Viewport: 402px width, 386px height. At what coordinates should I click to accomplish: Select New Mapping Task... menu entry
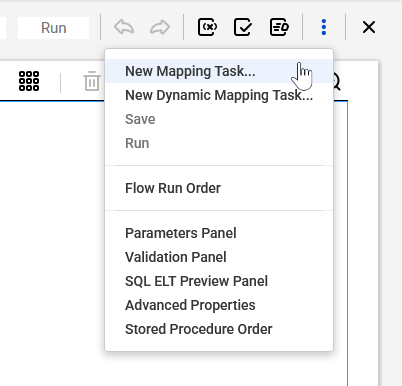219,71
